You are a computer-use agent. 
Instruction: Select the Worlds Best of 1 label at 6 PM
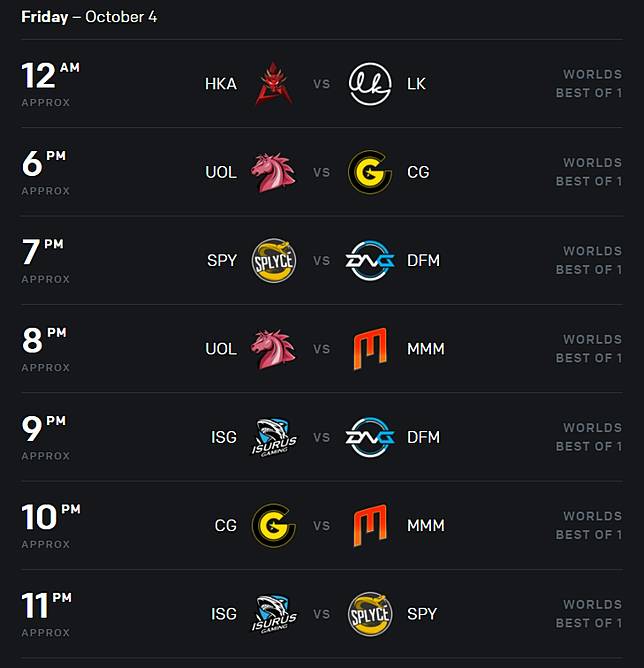coord(589,172)
